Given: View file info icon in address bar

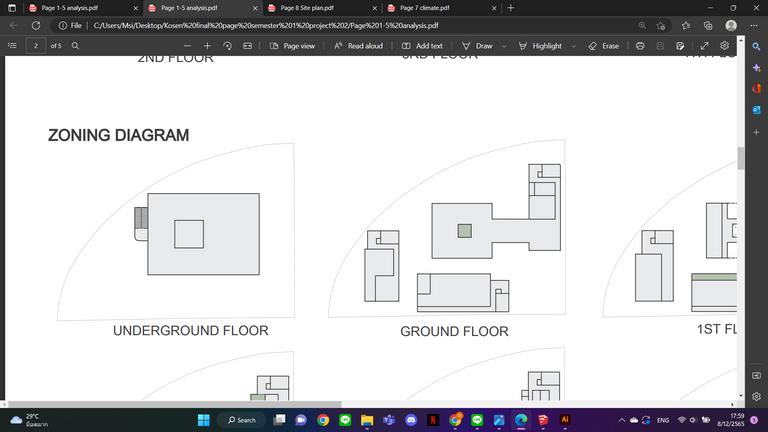Looking at the screenshot, I should pos(63,25).
